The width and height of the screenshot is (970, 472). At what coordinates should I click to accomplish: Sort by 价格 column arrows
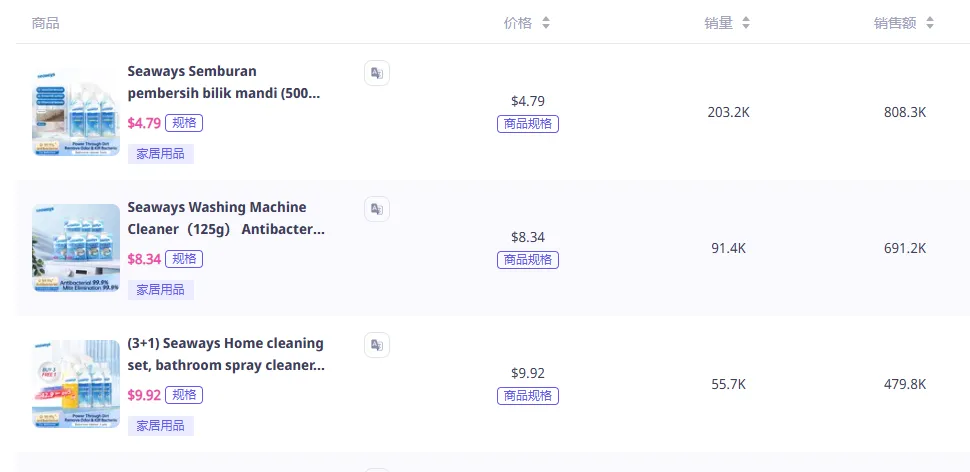(x=546, y=23)
